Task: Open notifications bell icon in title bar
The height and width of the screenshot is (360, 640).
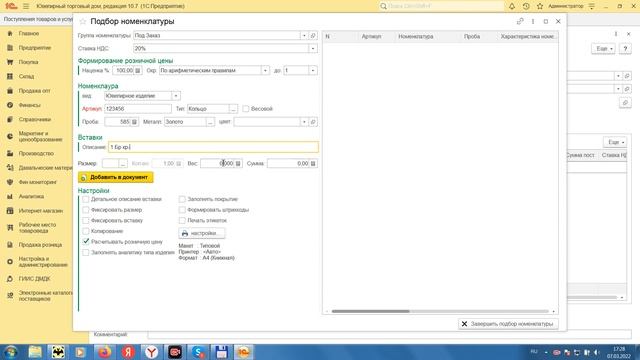Action: pyautogui.click(x=512, y=6)
